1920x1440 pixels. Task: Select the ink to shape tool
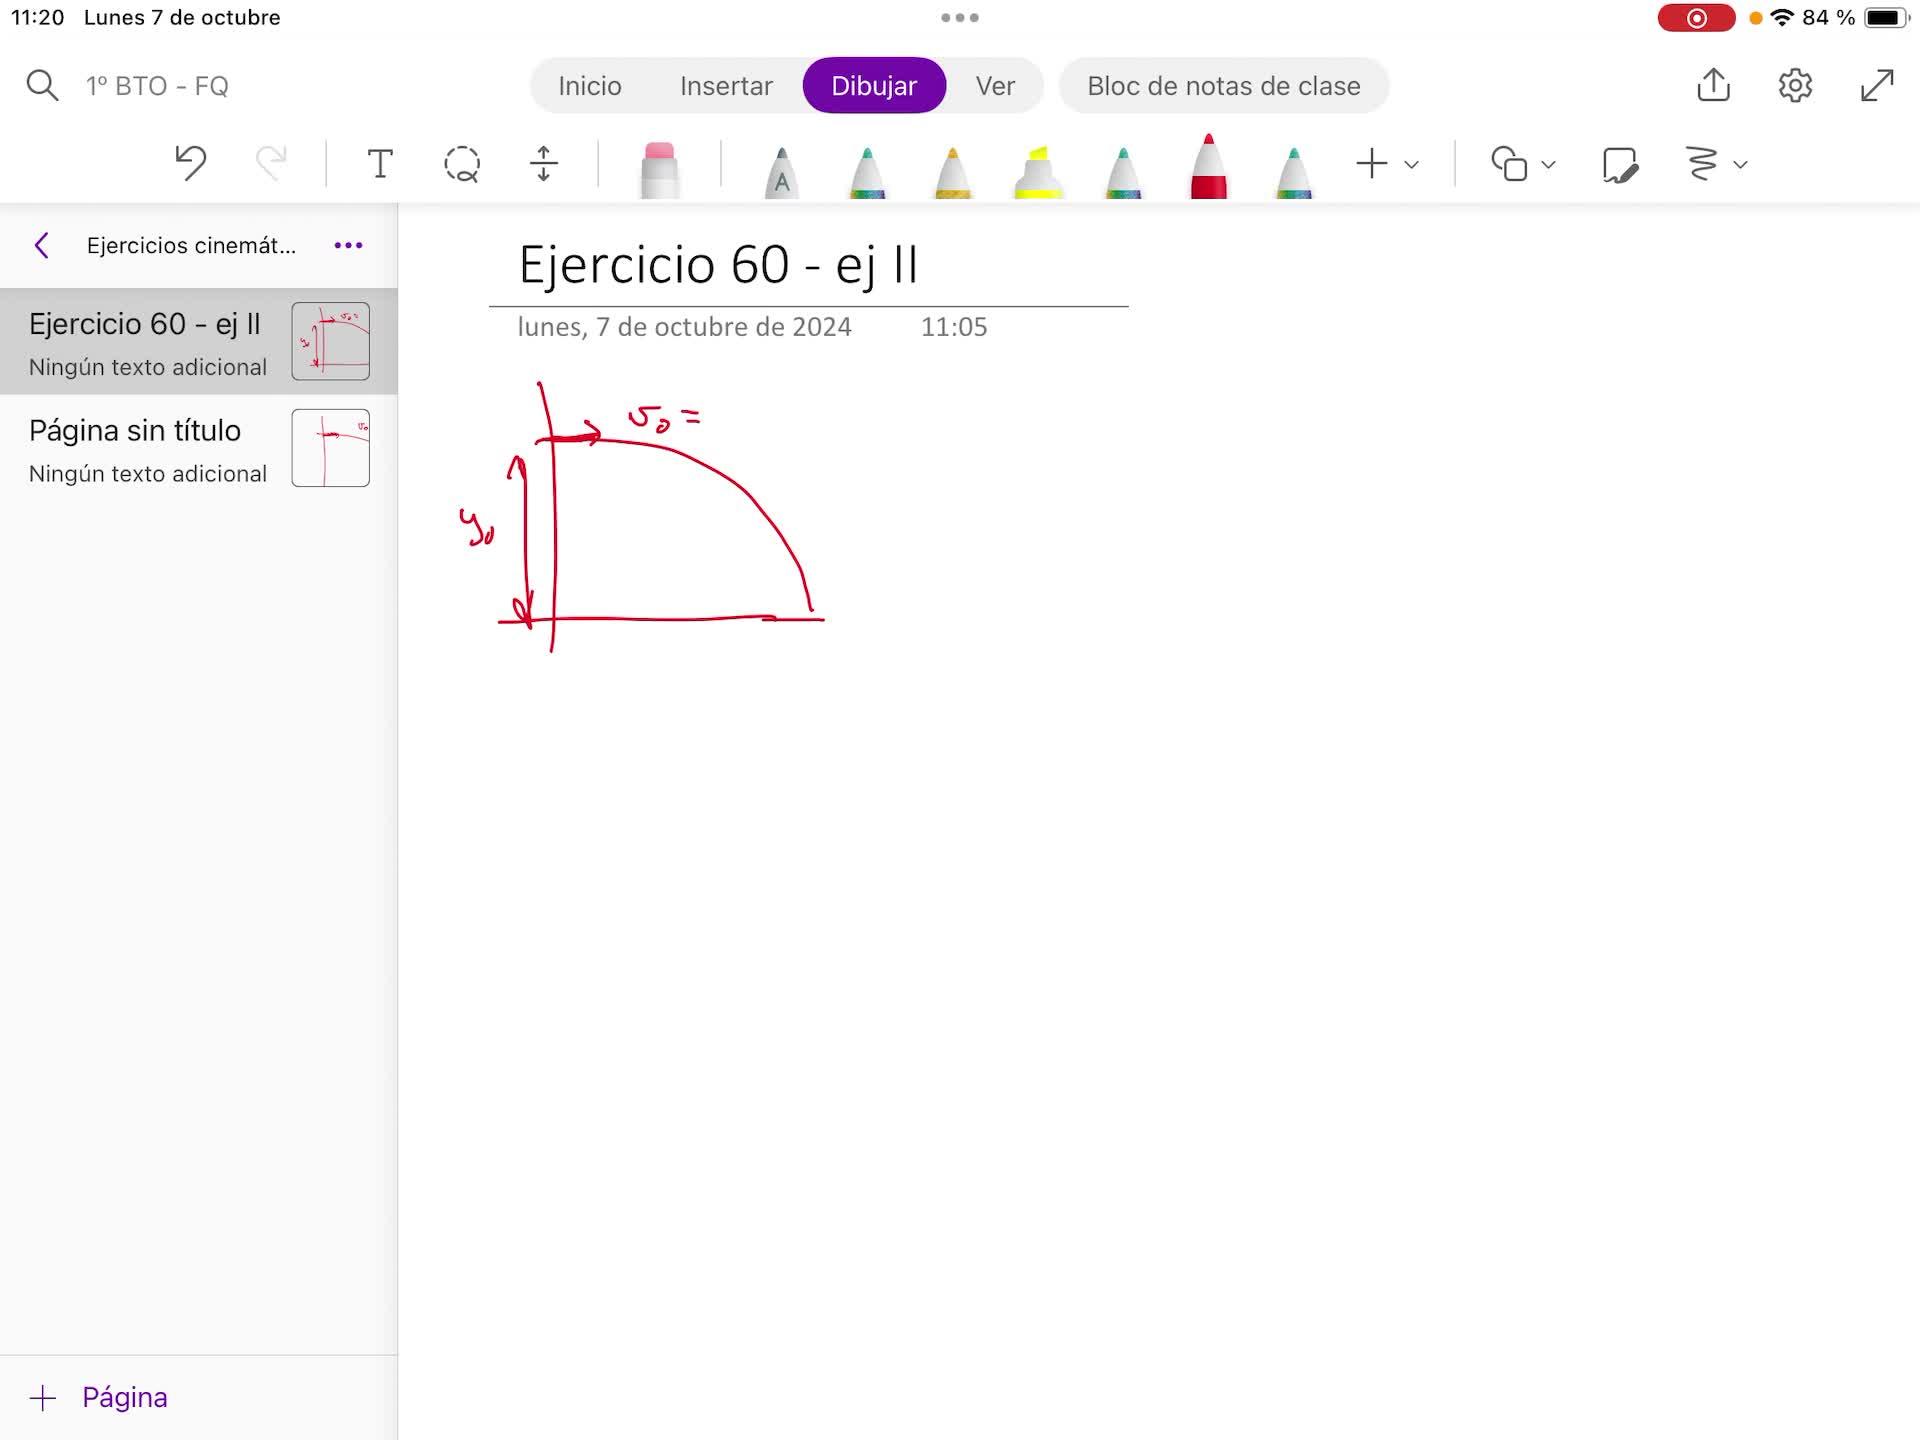pos(1619,164)
